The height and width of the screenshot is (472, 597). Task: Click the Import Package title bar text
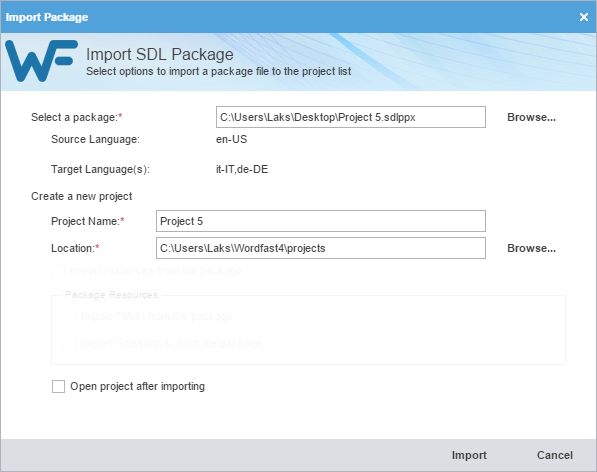point(46,17)
